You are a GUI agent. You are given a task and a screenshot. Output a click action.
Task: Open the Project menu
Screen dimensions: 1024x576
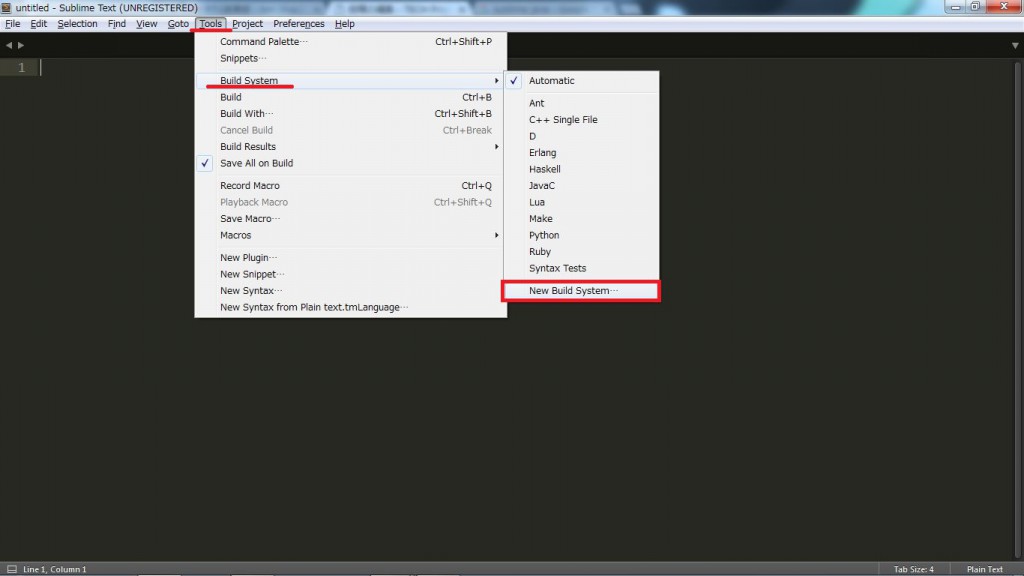click(x=247, y=23)
